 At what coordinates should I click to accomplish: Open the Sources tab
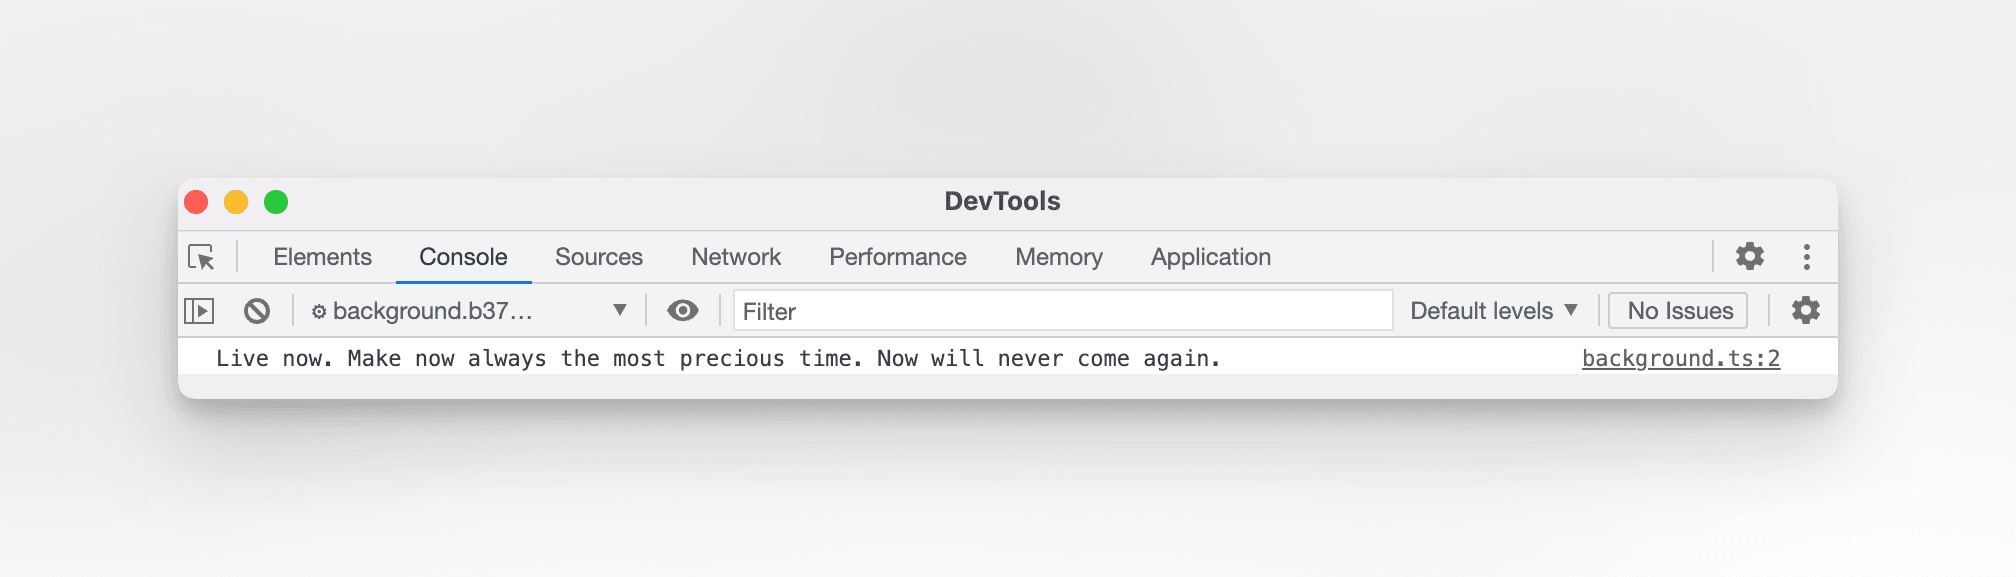[x=598, y=257]
